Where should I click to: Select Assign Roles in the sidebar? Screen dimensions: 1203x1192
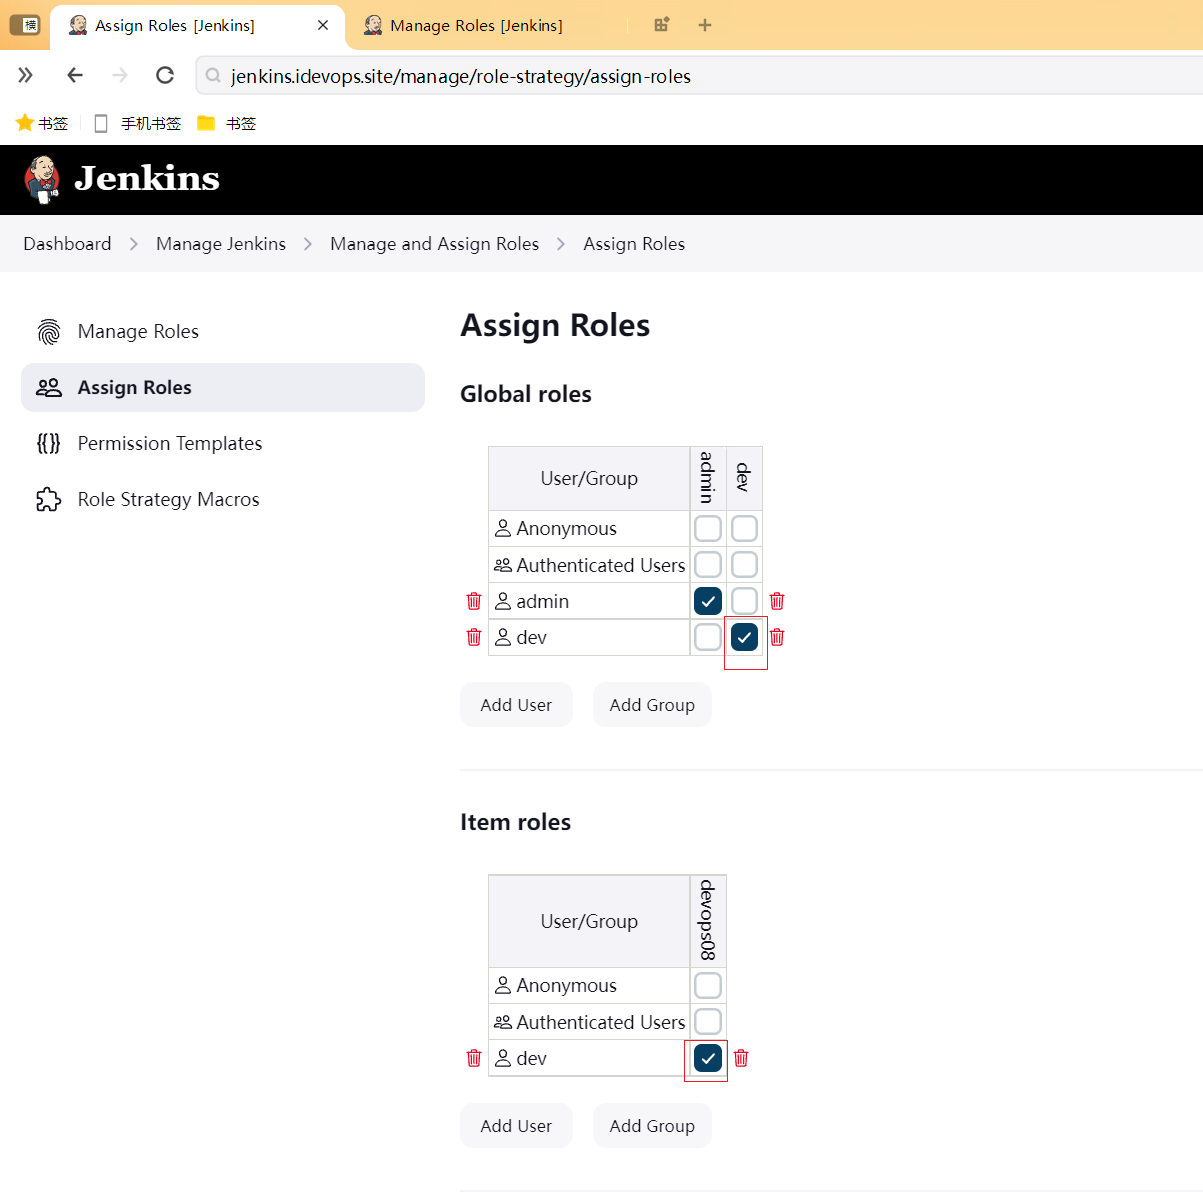tap(223, 387)
